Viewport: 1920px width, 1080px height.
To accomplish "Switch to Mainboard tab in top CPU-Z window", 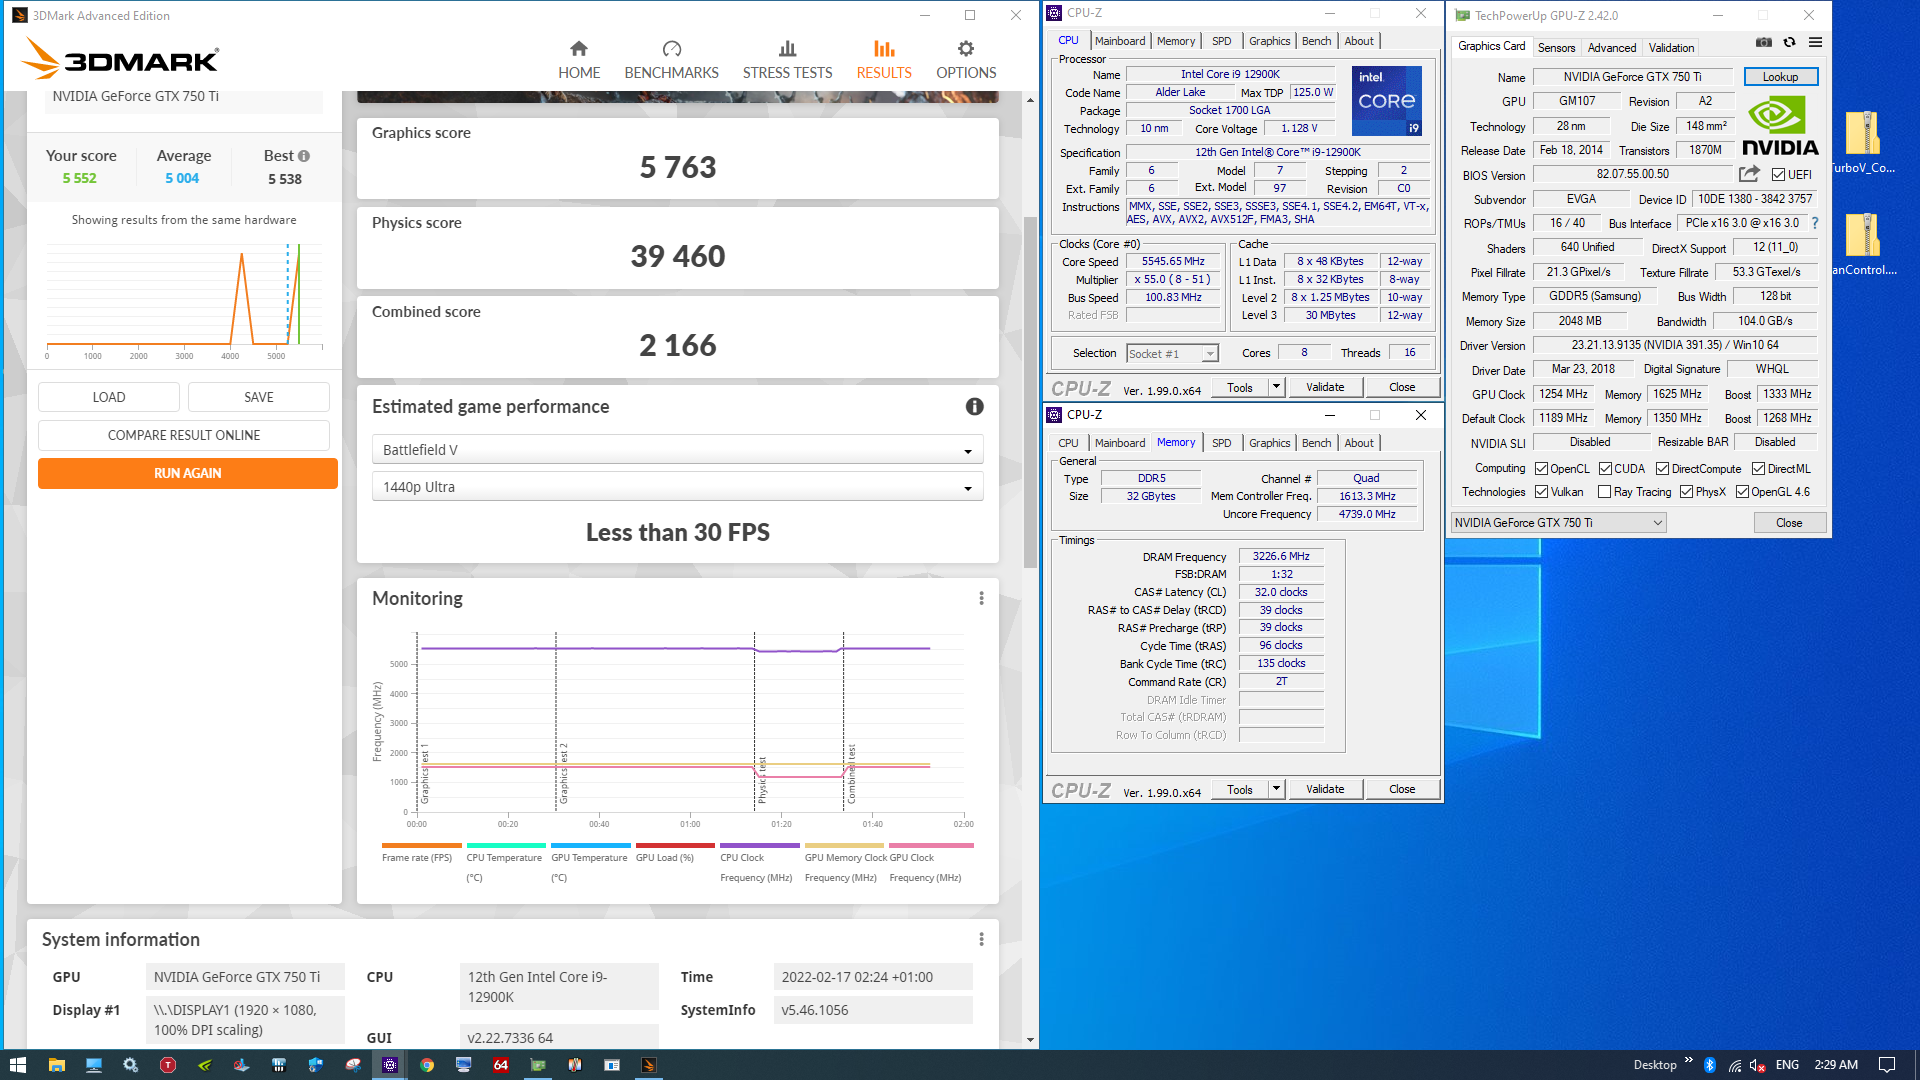I will click(x=1119, y=41).
